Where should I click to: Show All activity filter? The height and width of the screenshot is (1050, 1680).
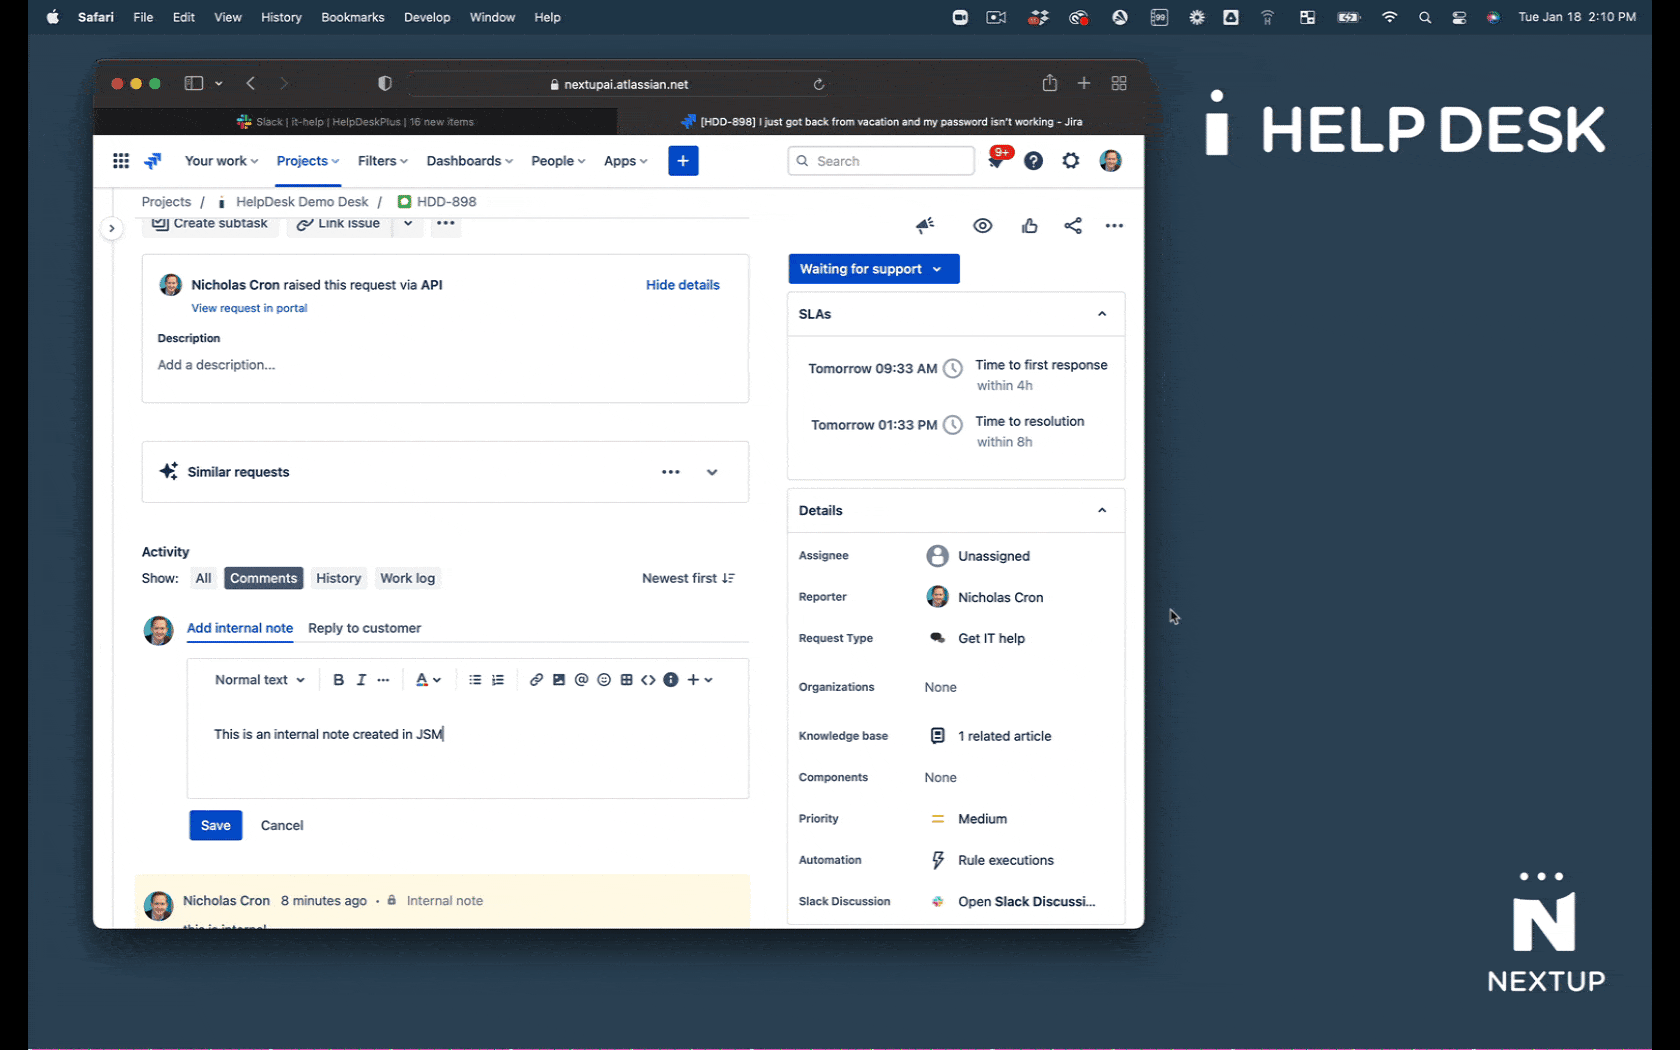203,578
